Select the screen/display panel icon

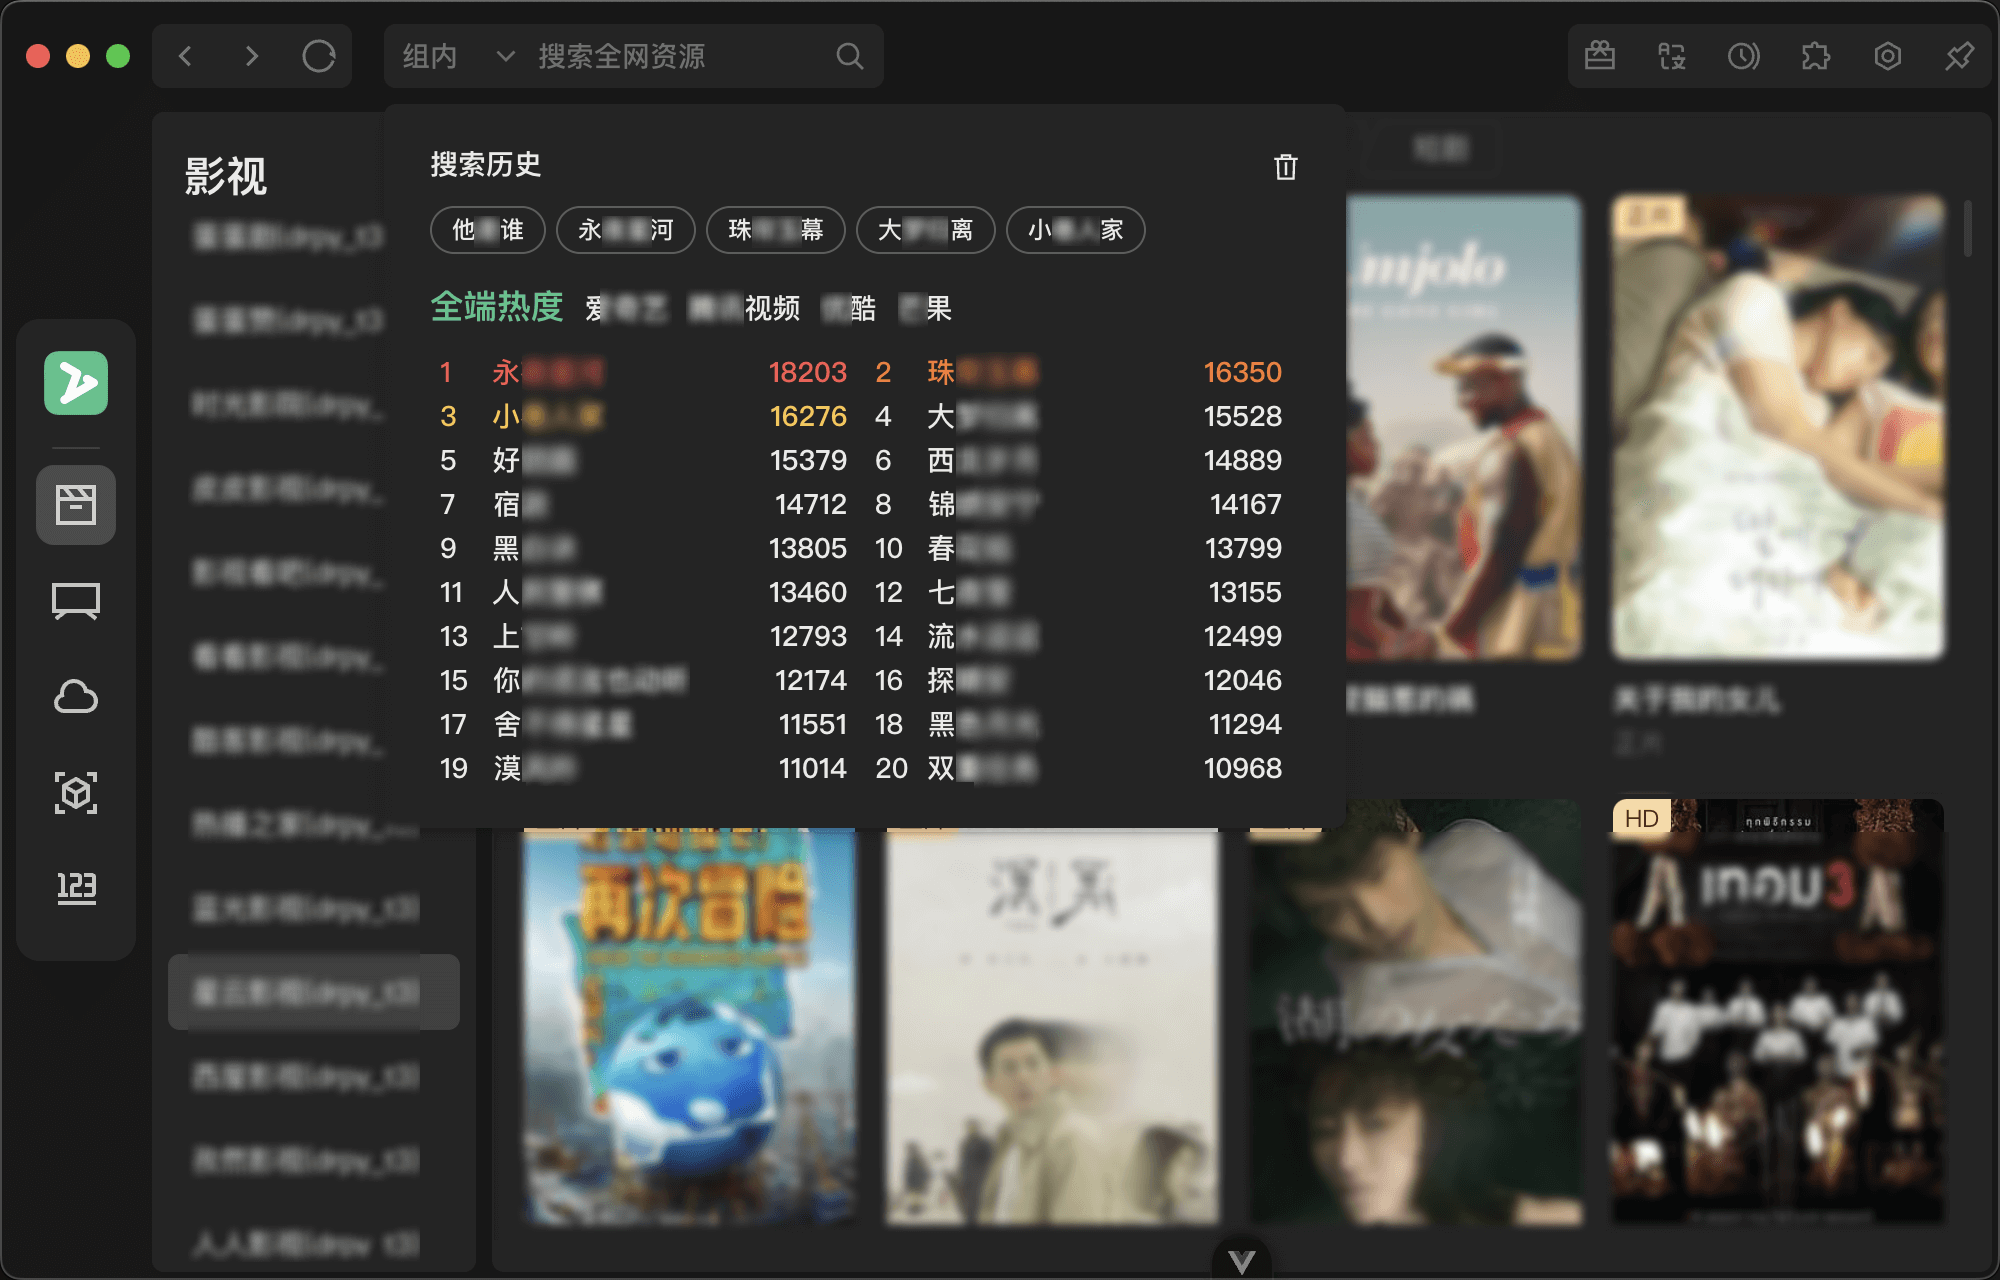point(76,599)
